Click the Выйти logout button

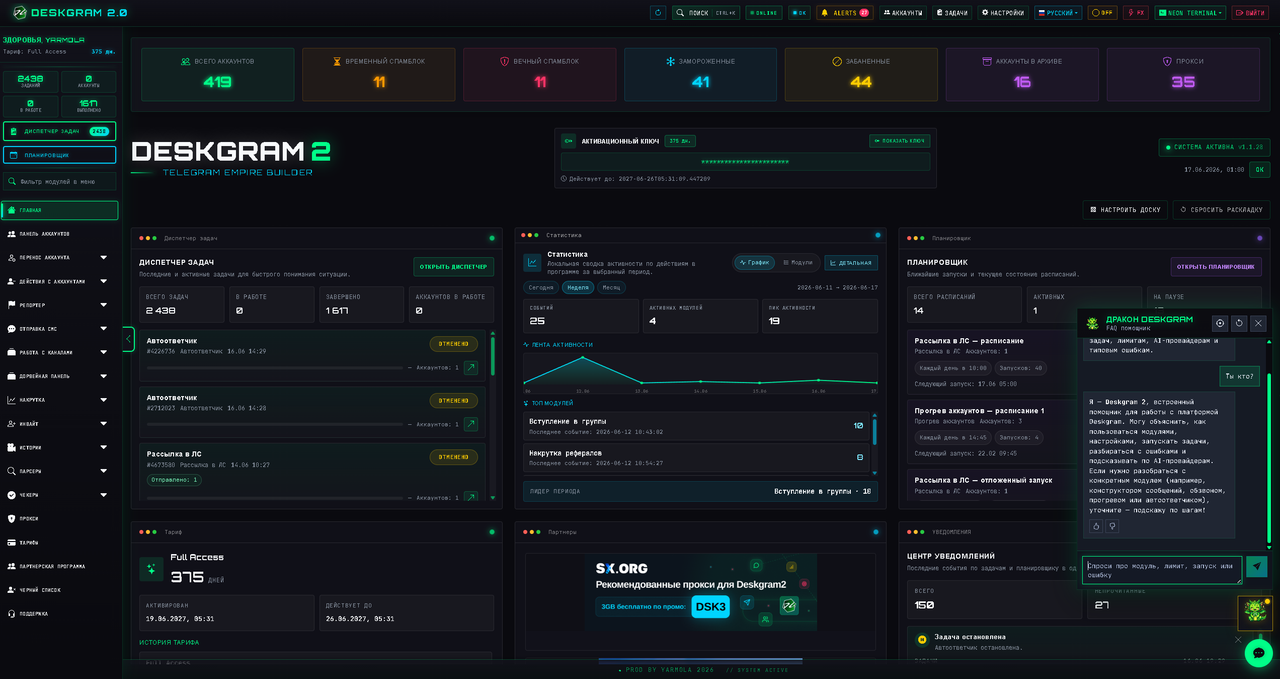[1250, 13]
